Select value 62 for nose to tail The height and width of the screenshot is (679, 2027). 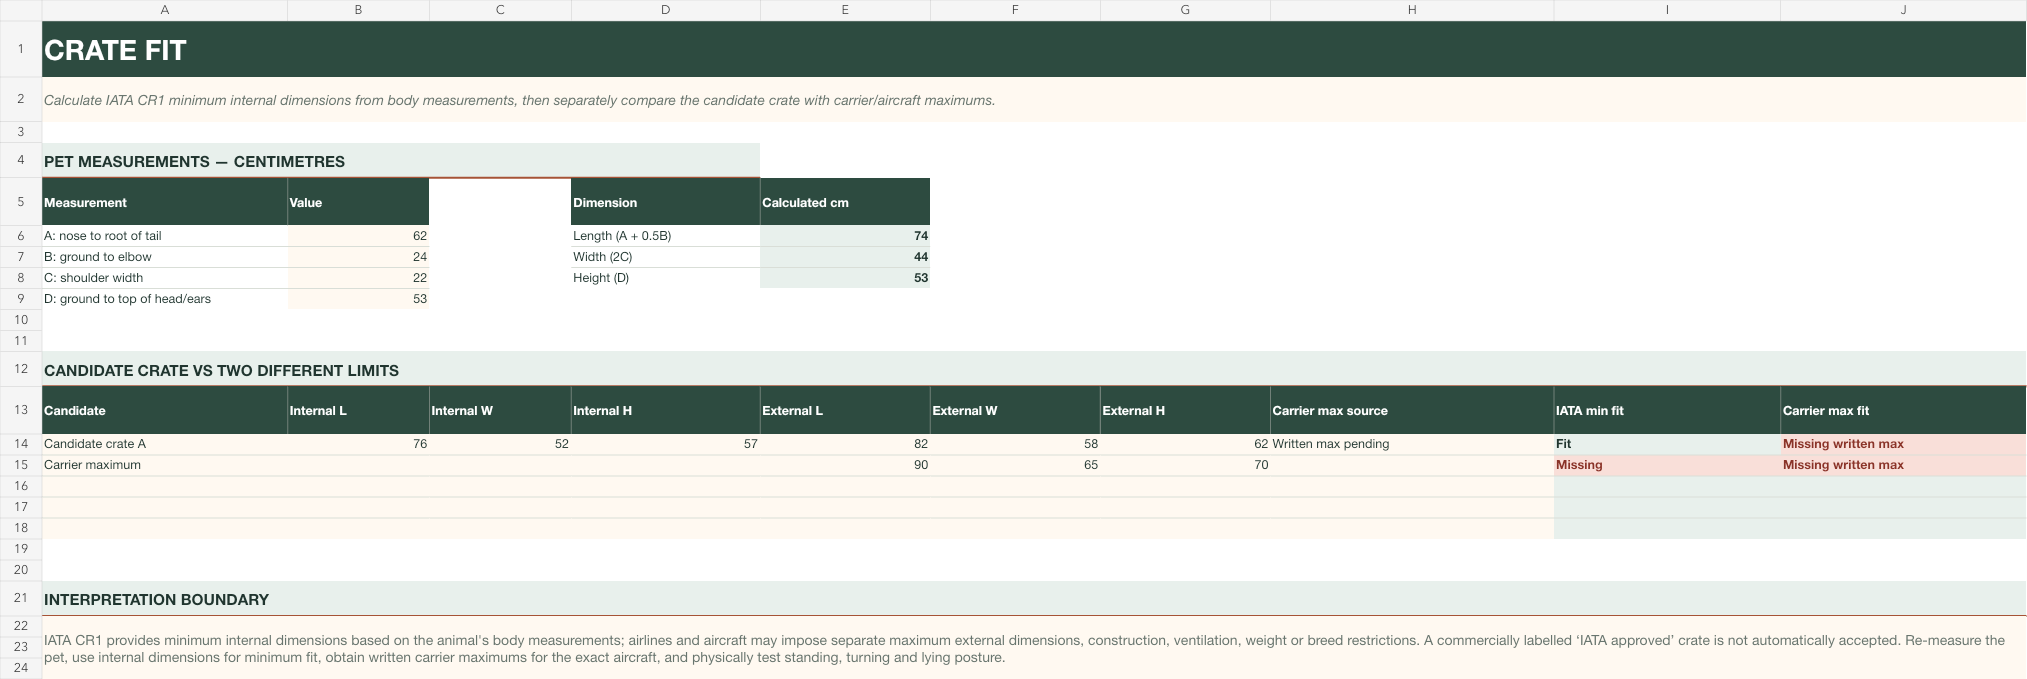click(x=358, y=236)
